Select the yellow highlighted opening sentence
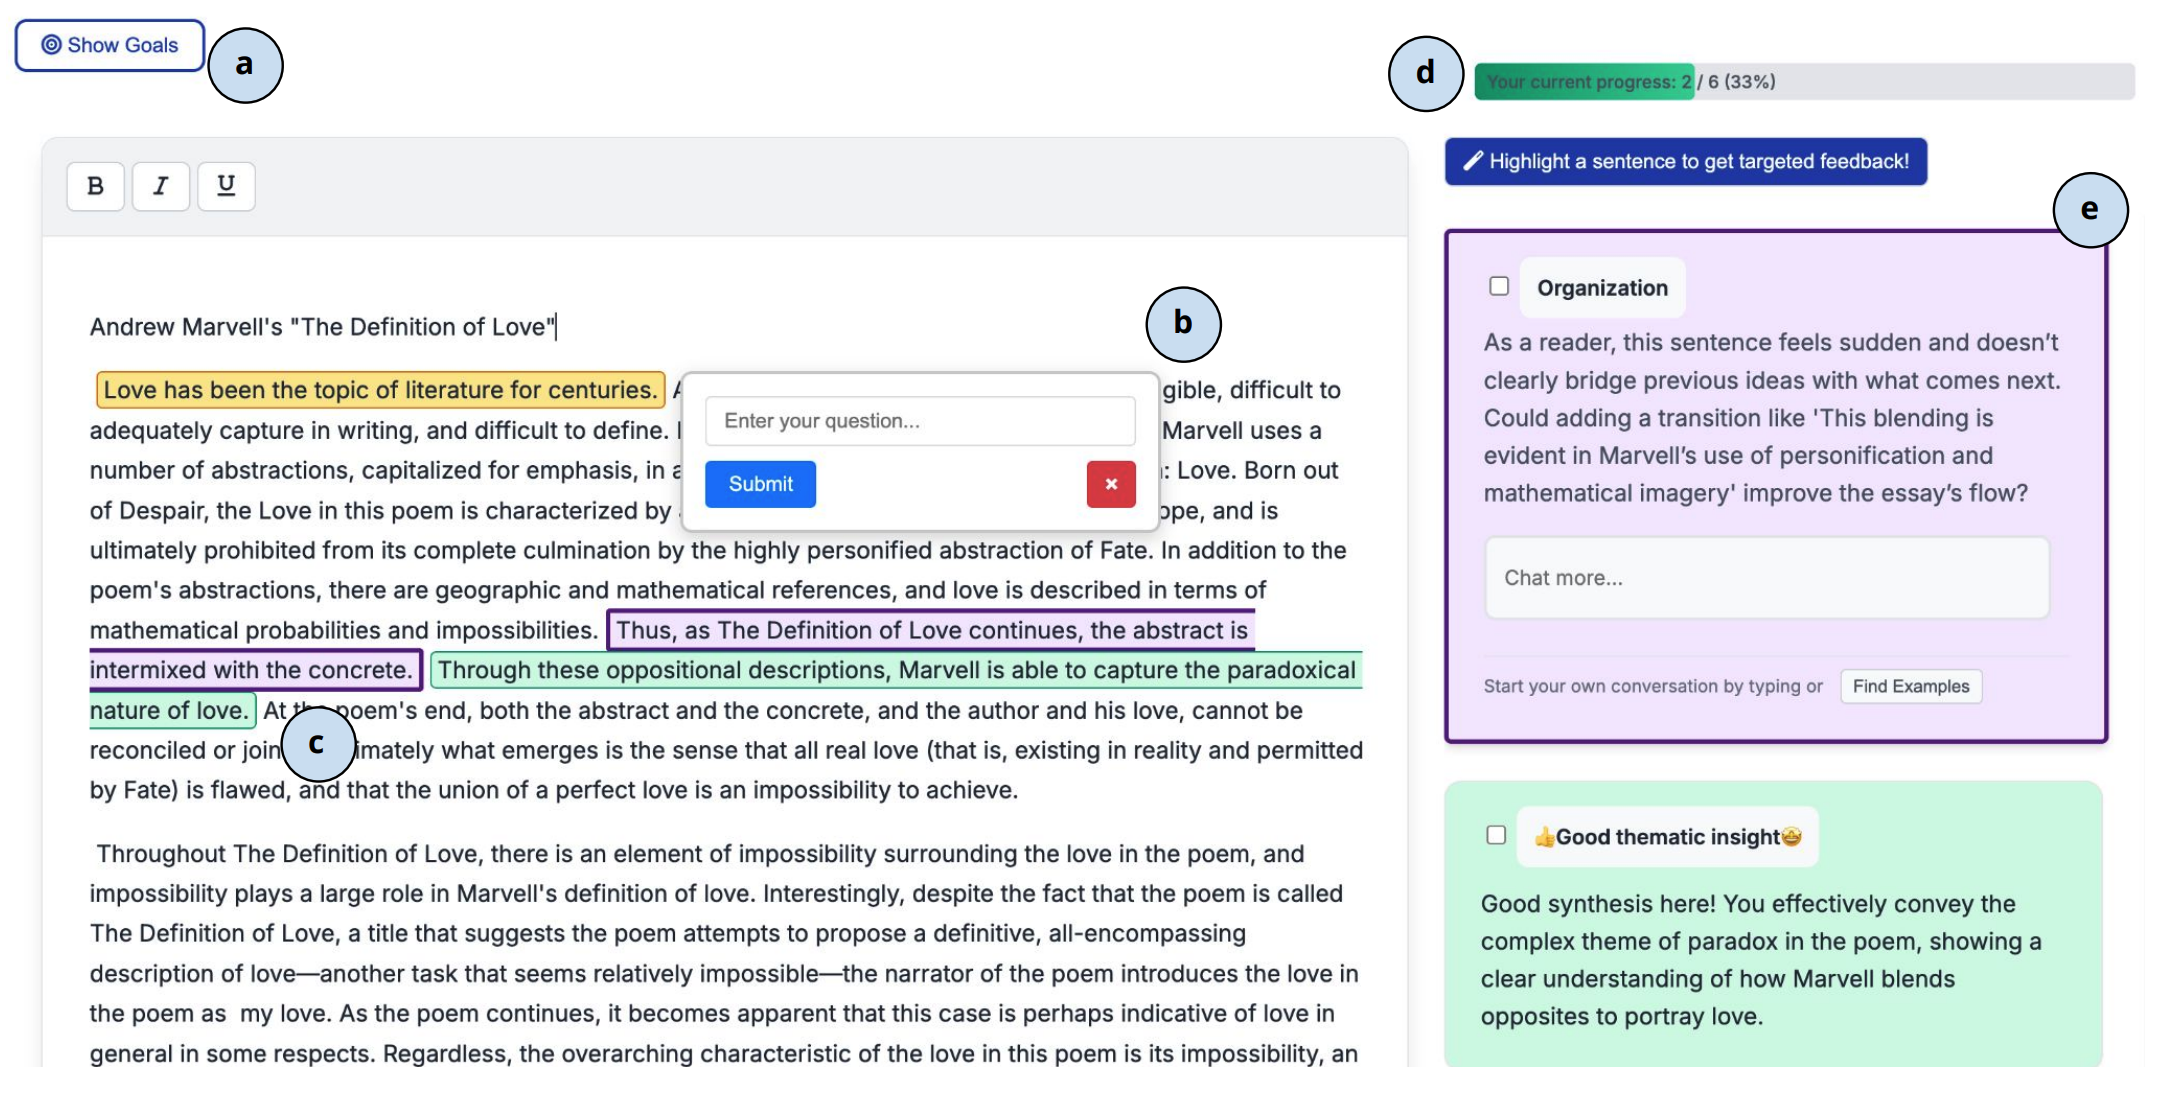The height and width of the screenshot is (1110, 2158). point(378,390)
